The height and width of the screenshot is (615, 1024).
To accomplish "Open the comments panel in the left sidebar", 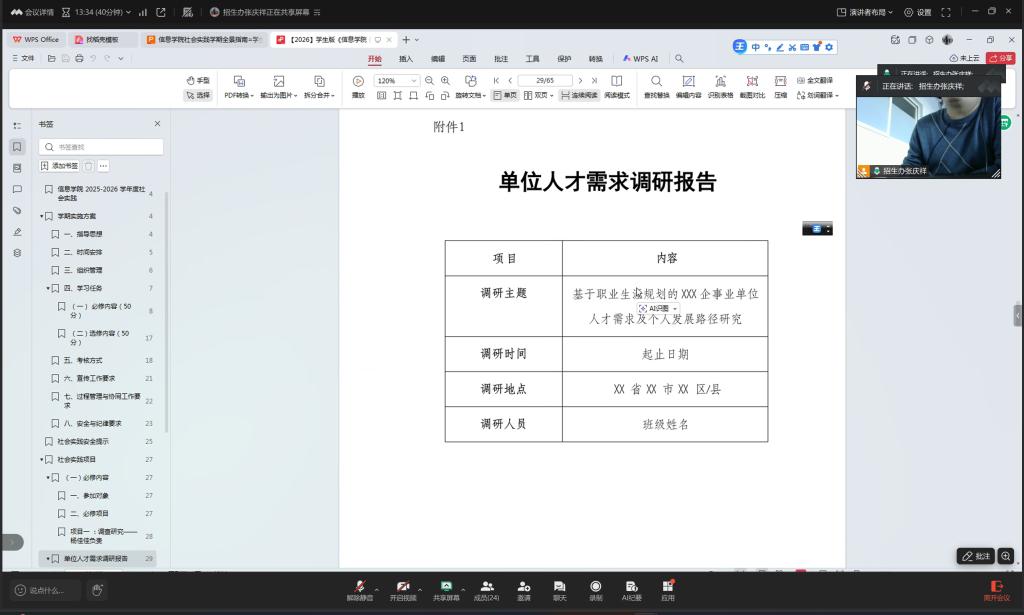I will (x=17, y=189).
